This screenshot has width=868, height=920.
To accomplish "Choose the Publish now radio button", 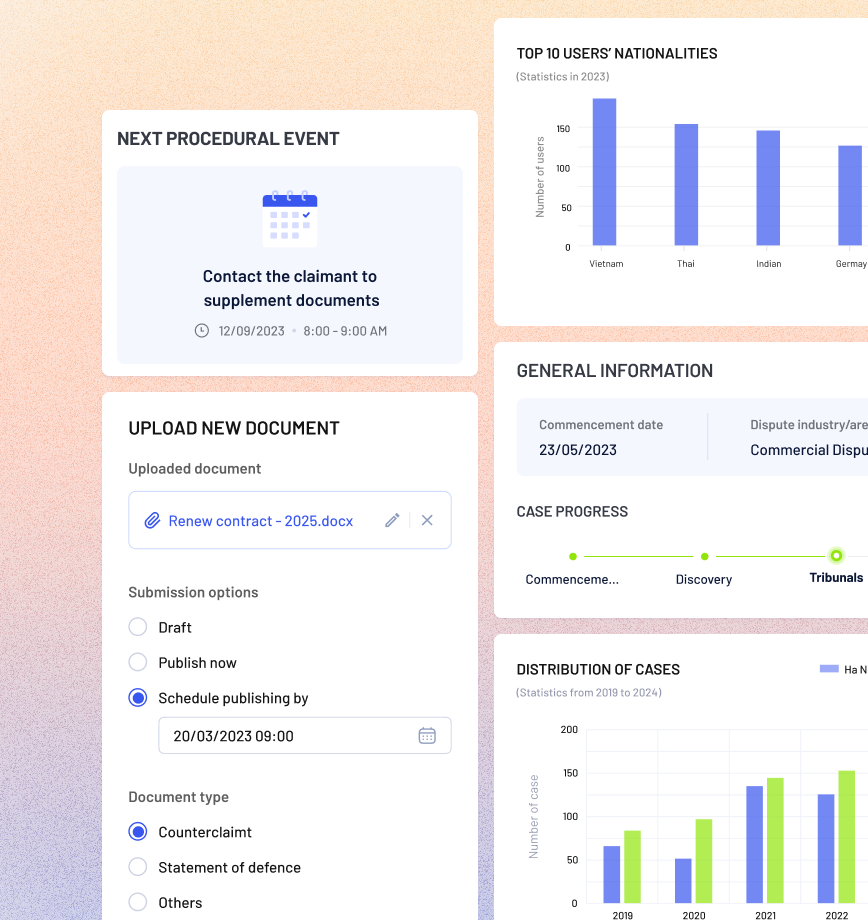I will (x=138, y=662).
